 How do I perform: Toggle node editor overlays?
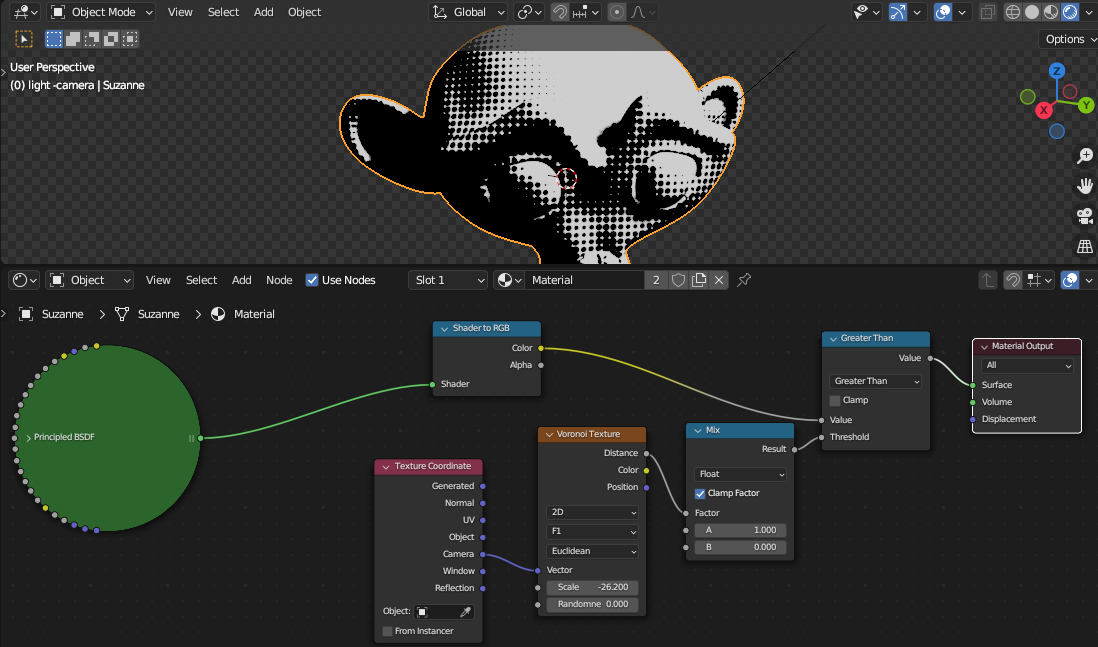1070,280
